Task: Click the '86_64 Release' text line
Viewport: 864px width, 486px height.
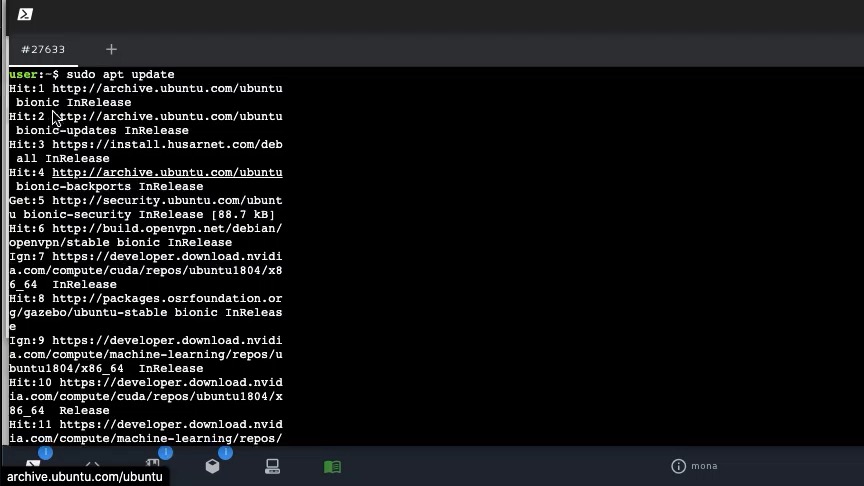Action: click(x=59, y=411)
